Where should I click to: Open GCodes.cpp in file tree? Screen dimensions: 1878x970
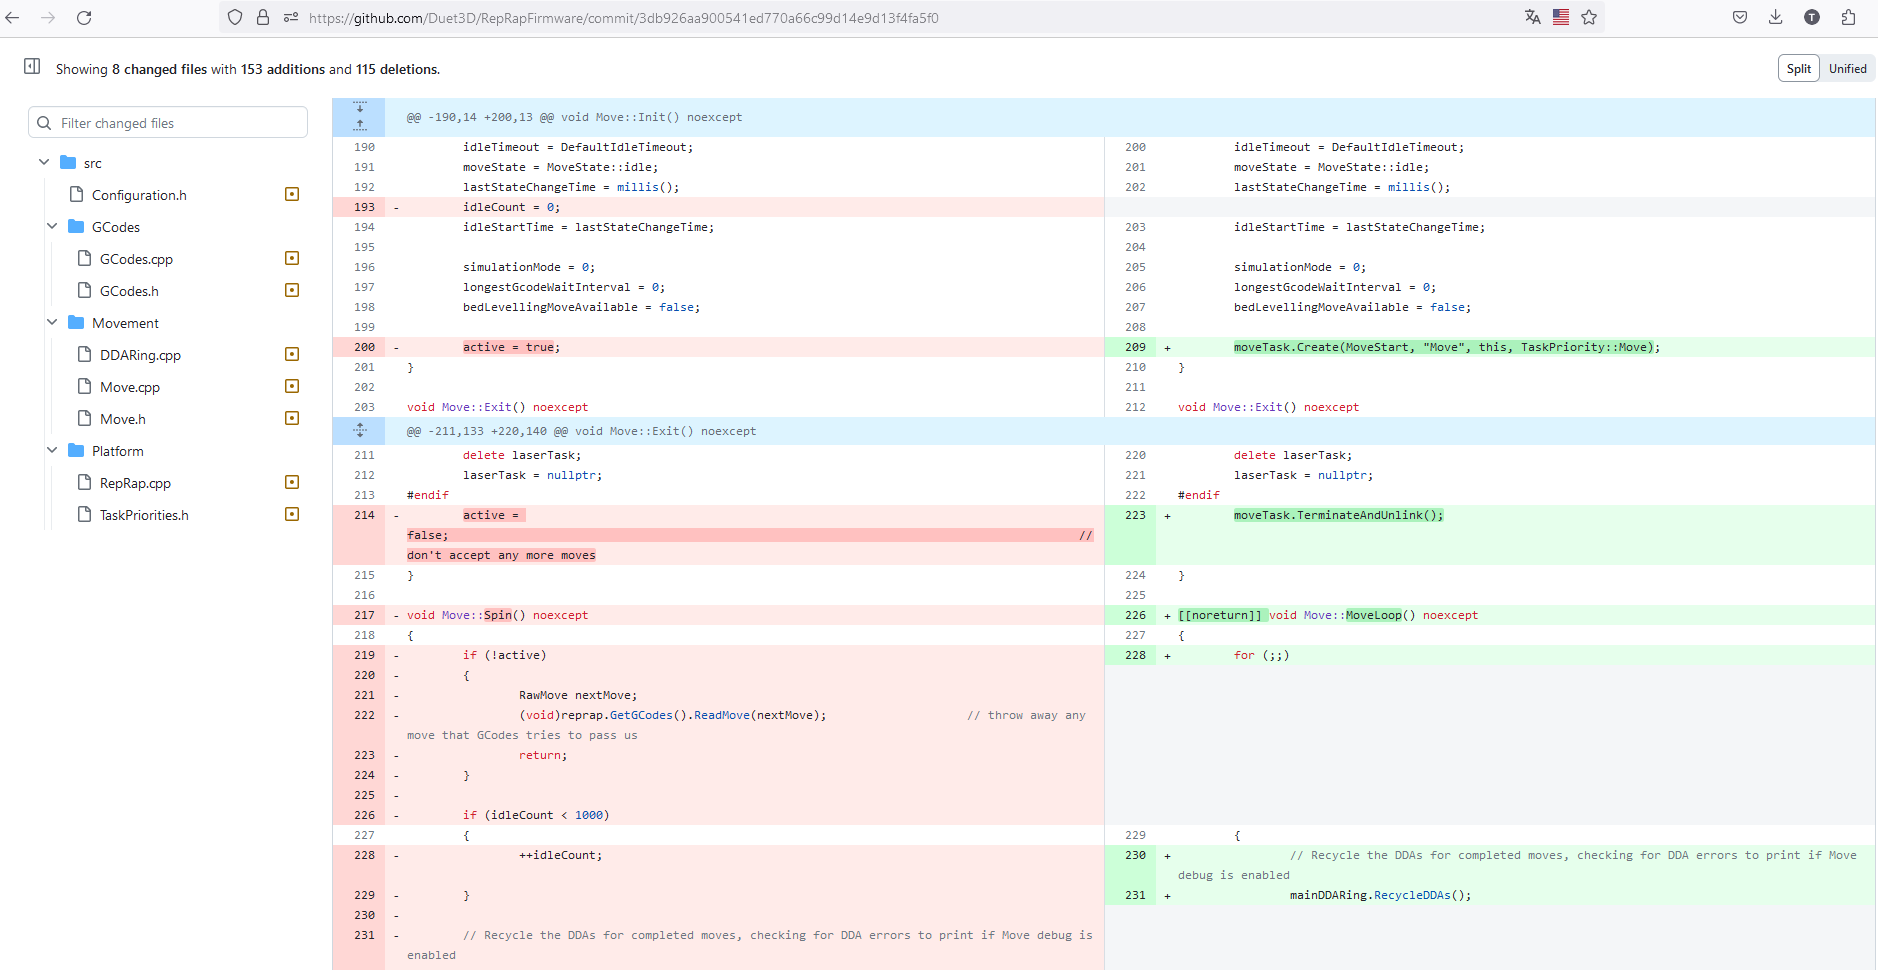tap(136, 259)
